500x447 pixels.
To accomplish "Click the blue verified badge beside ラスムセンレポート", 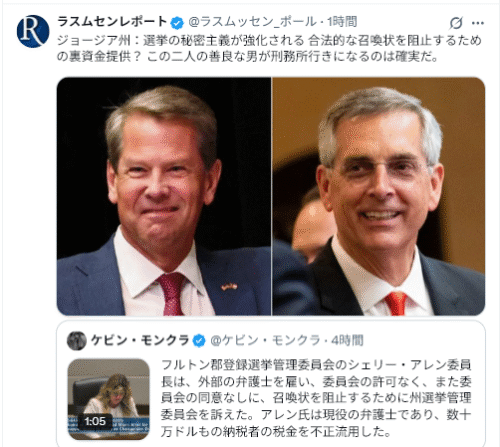I will pyautogui.click(x=177, y=23).
